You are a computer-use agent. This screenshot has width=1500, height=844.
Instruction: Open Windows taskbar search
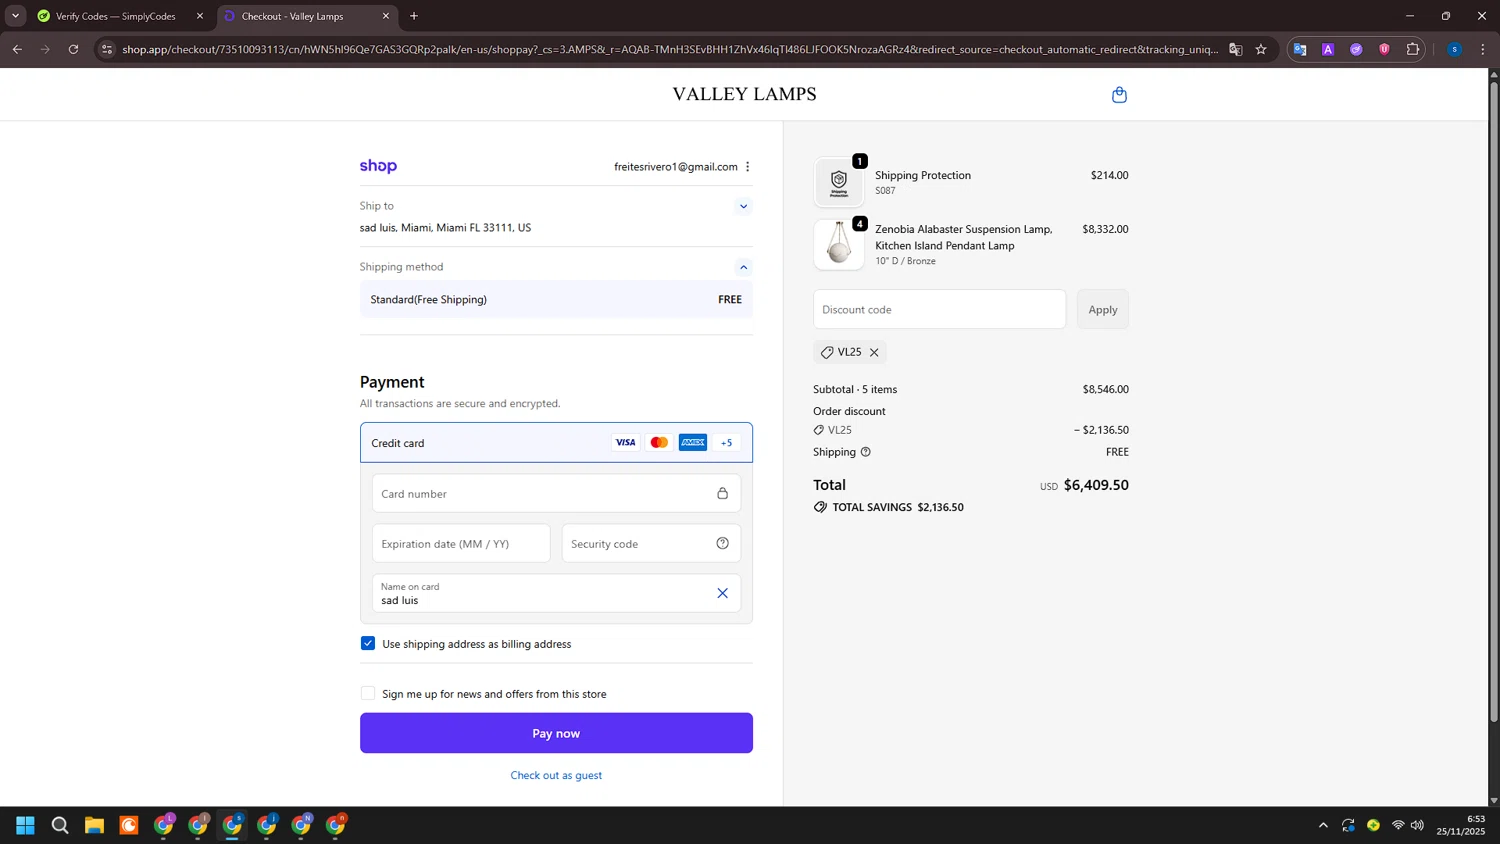coord(60,825)
